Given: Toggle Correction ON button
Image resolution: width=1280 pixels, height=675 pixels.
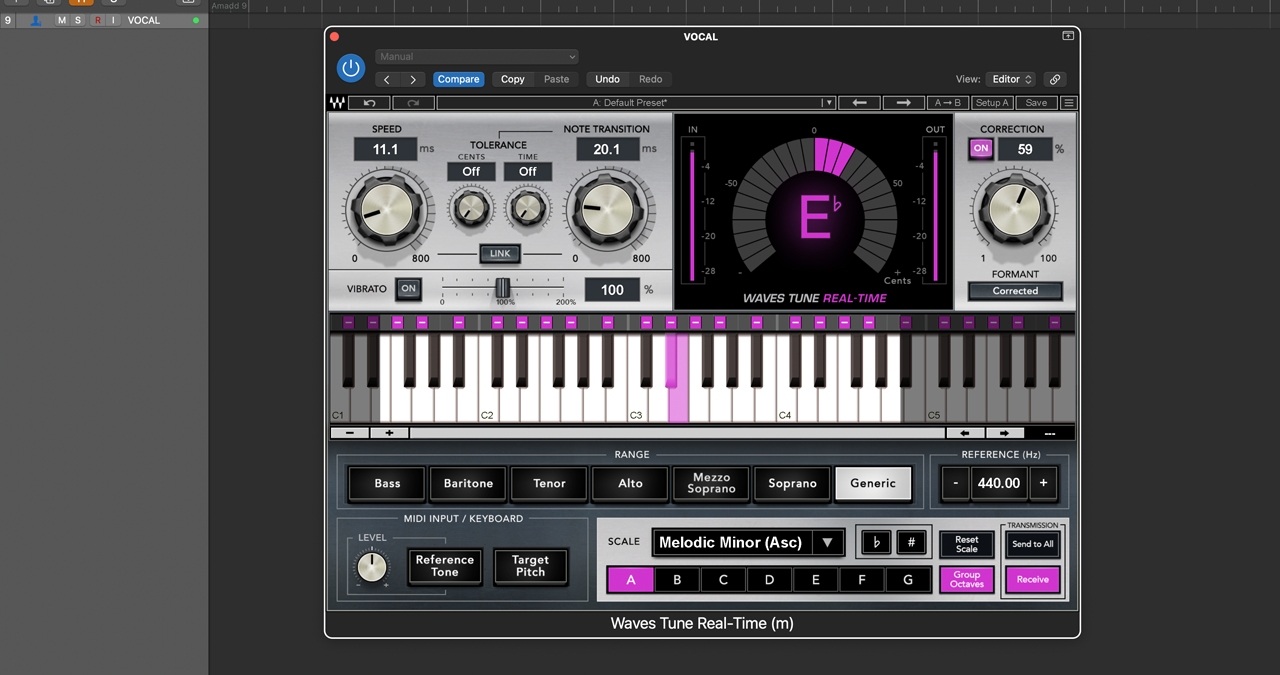Looking at the screenshot, I should (x=981, y=149).
